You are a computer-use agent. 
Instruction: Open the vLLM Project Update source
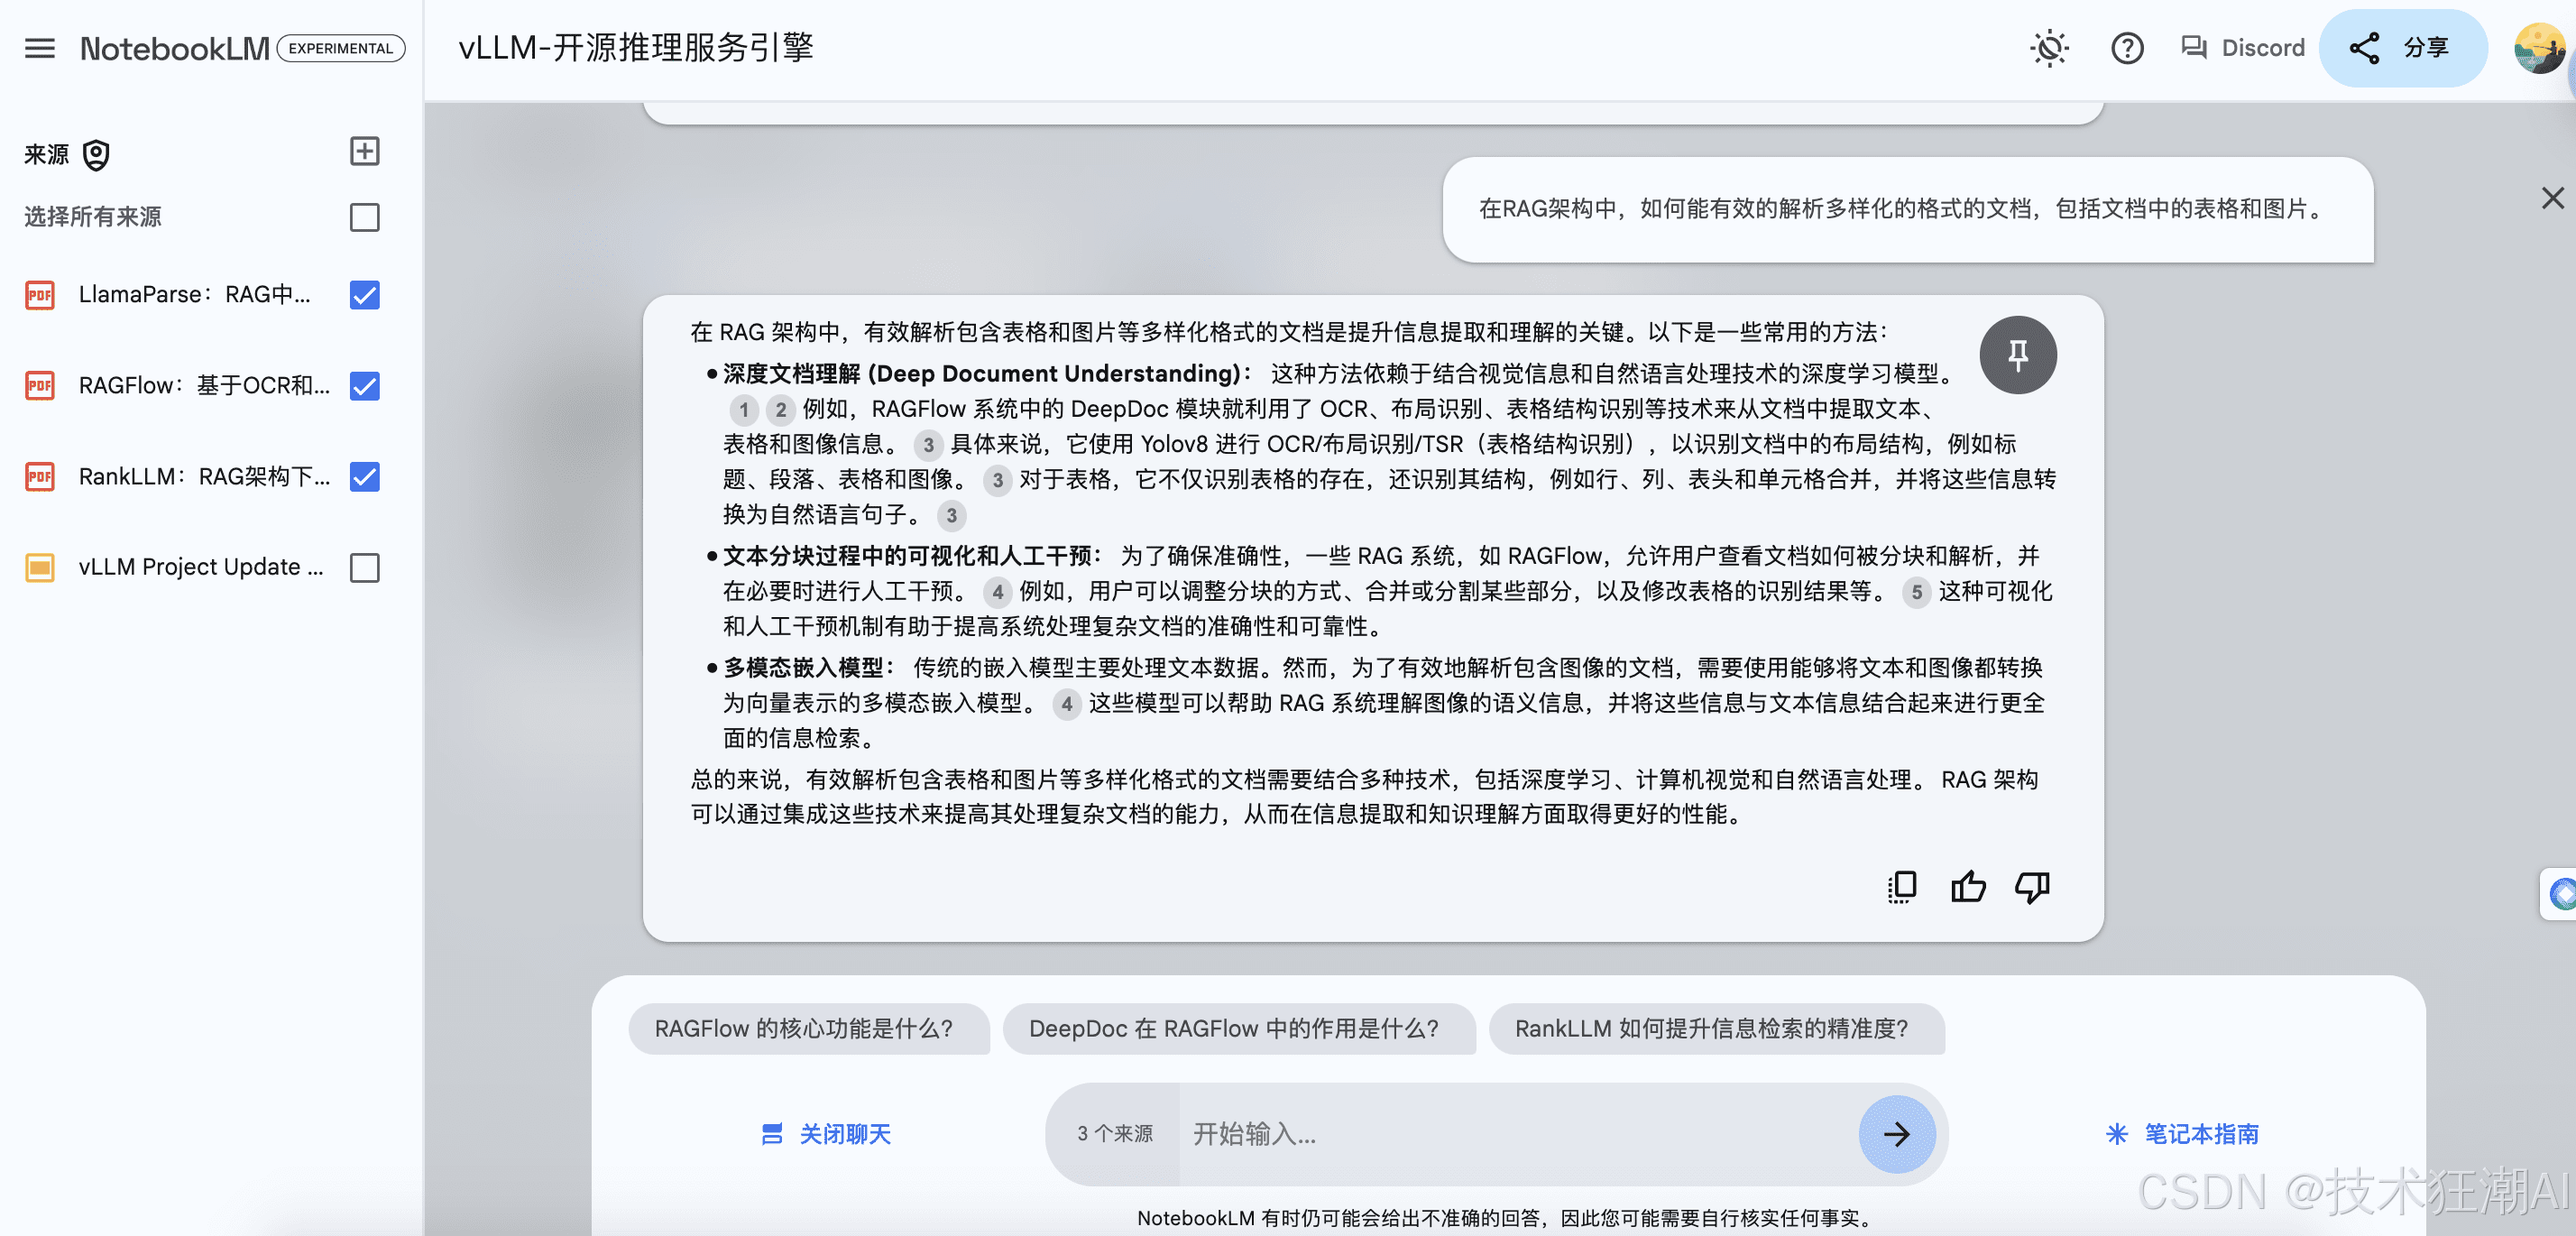point(201,567)
